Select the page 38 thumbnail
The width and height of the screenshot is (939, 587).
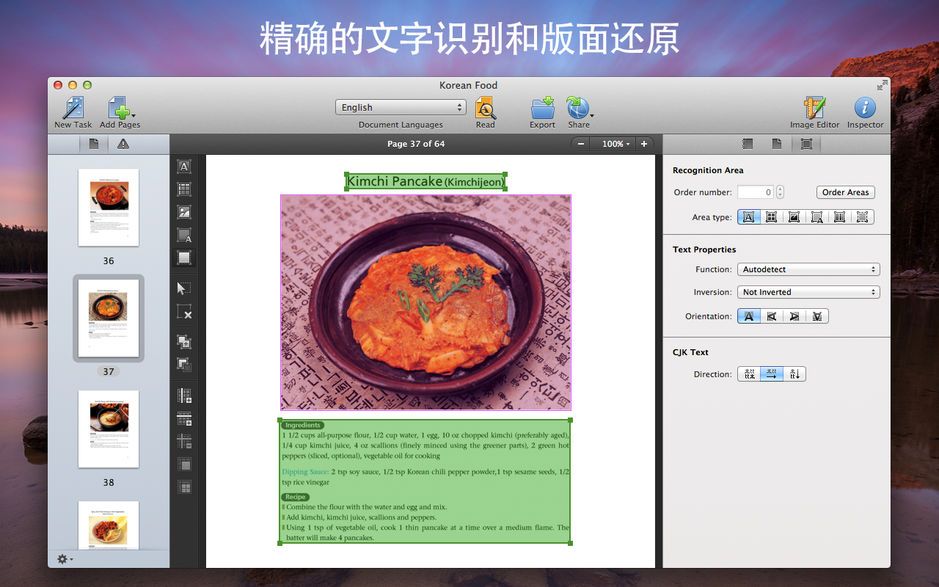[x=108, y=430]
